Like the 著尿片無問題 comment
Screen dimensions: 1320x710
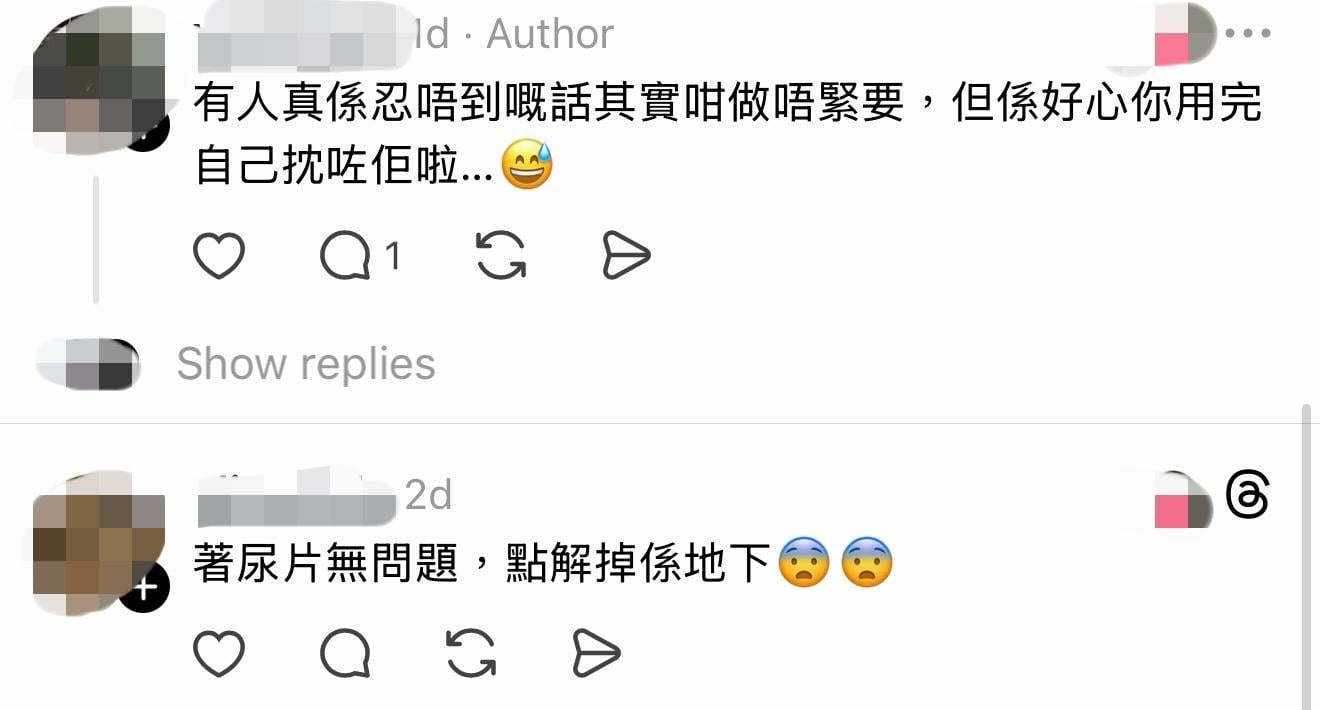click(219, 654)
